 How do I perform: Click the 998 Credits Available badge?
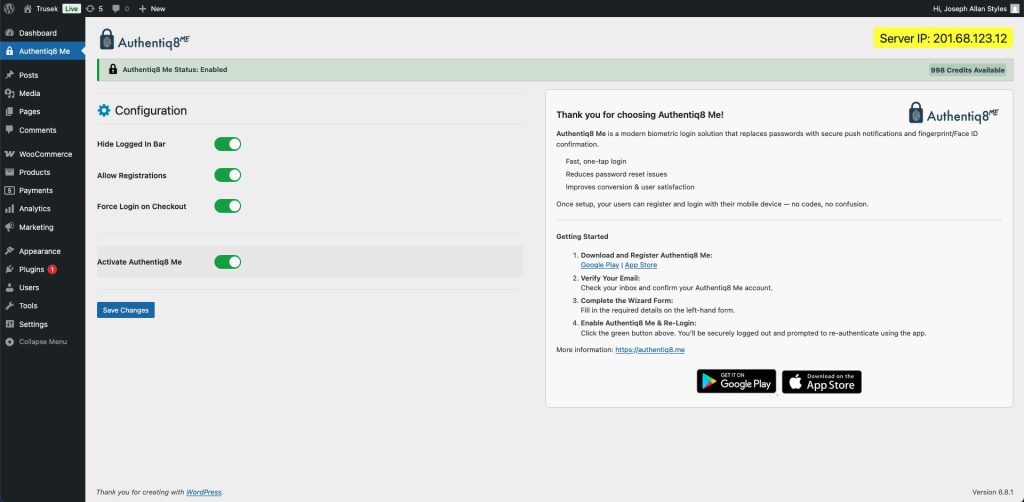pos(967,70)
